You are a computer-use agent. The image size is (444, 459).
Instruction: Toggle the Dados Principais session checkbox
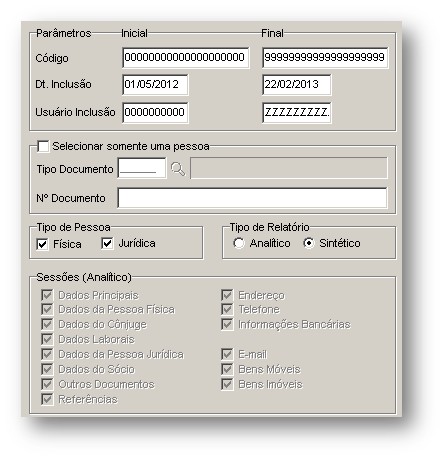[x=47, y=295]
